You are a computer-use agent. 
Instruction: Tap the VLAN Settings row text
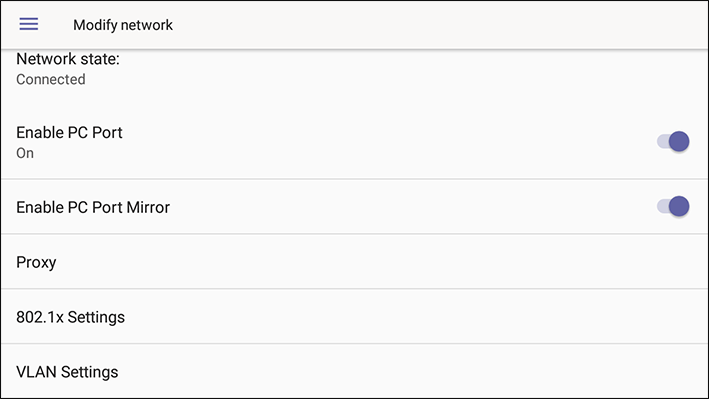tap(67, 372)
